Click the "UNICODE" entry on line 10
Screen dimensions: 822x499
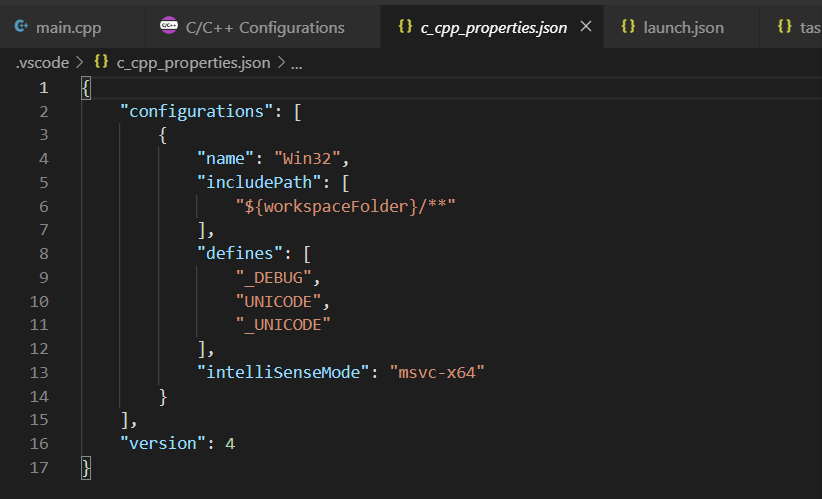click(x=278, y=301)
